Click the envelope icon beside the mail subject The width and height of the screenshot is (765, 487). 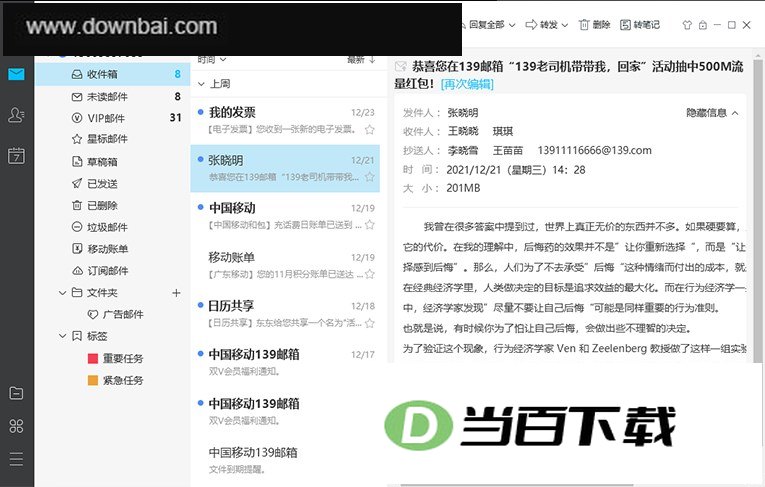(x=401, y=66)
